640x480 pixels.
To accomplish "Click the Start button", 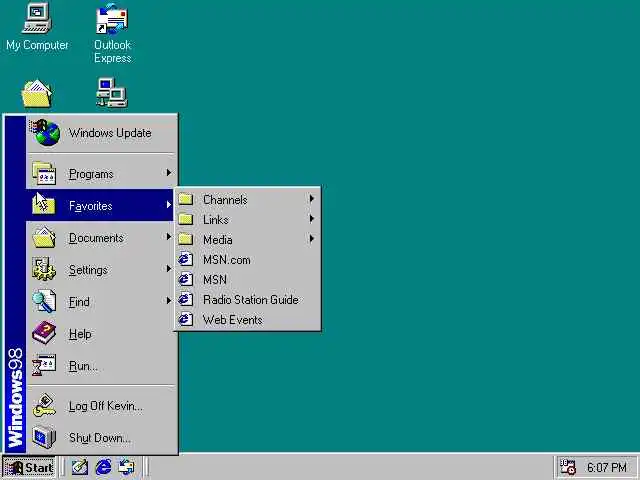I will [x=29, y=467].
